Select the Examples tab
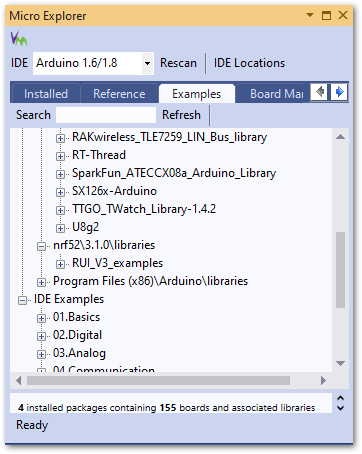 pos(197,94)
